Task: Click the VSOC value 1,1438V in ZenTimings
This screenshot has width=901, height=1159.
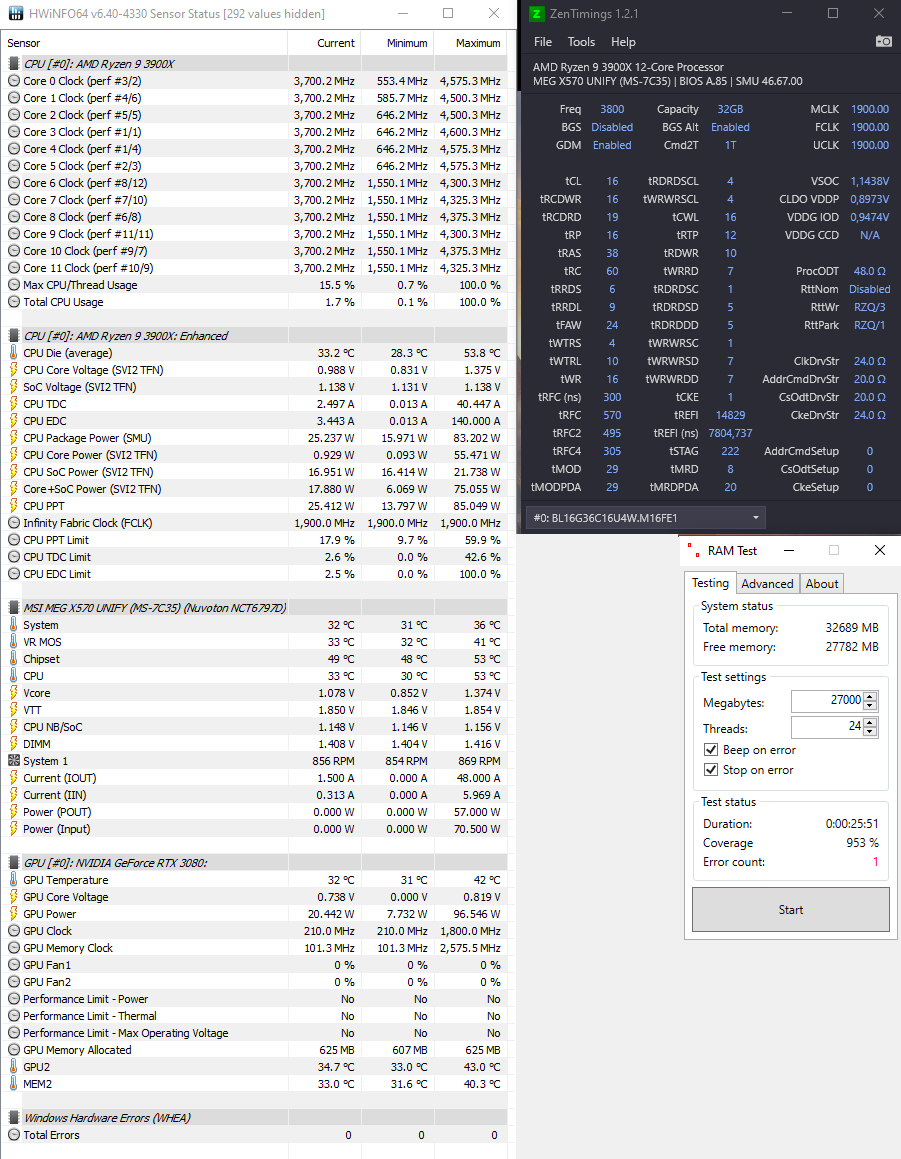Action: click(869, 181)
